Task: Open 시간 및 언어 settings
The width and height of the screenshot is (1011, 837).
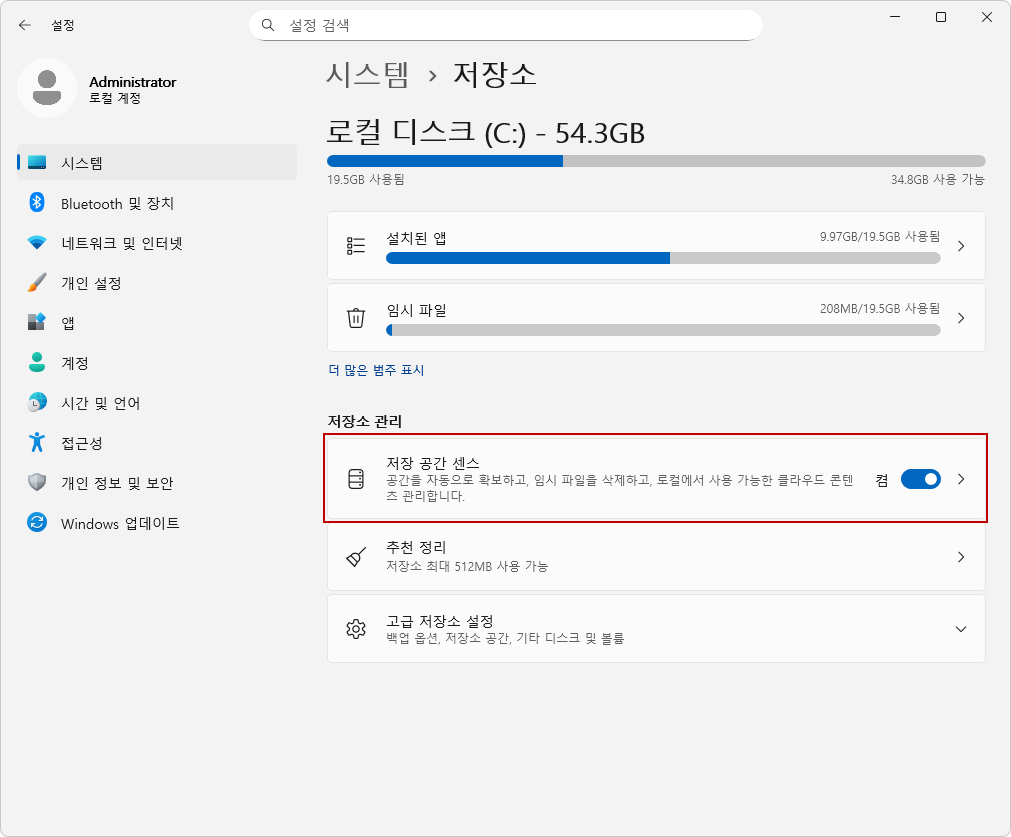Action: coord(157,403)
